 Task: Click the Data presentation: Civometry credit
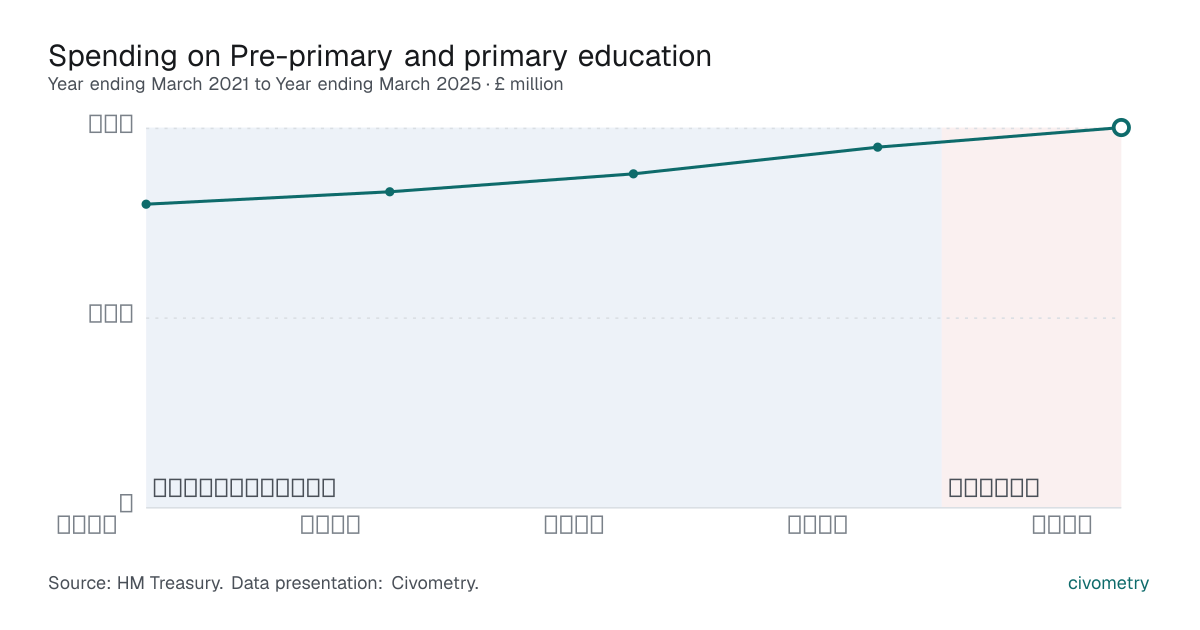click(355, 583)
